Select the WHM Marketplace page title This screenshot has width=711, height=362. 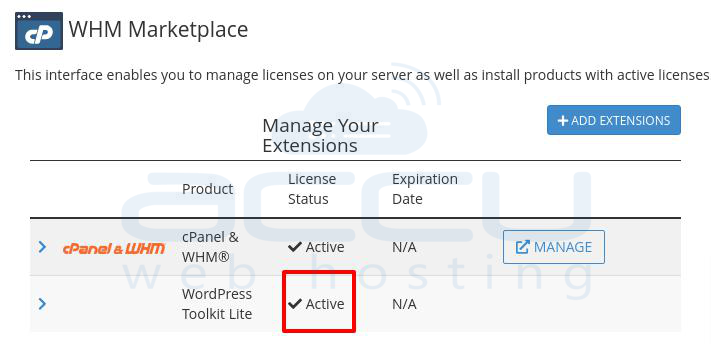tap(158, 29)
